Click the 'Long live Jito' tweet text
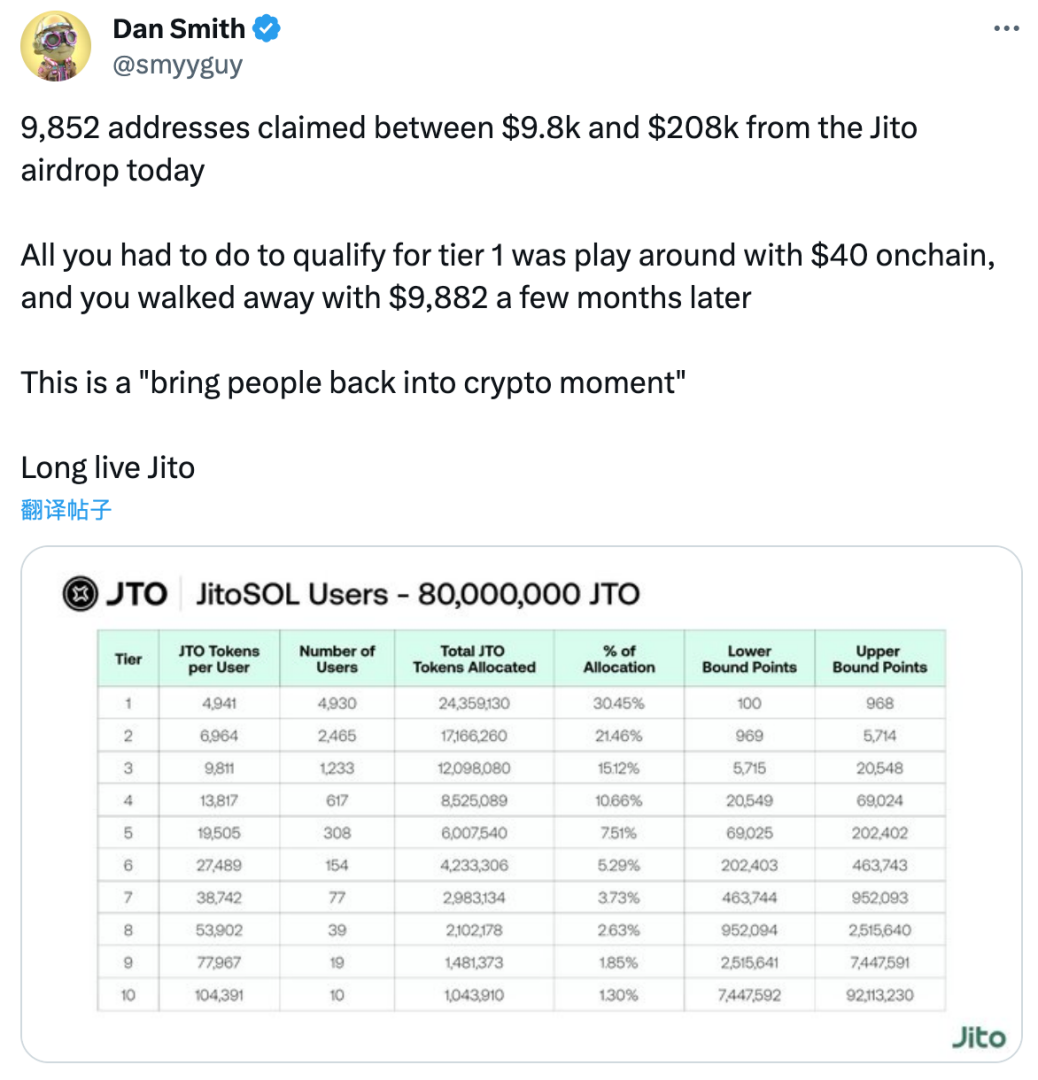This screenshot has width=1038, height=1080. pyautogui.click(x=108, y=467)
